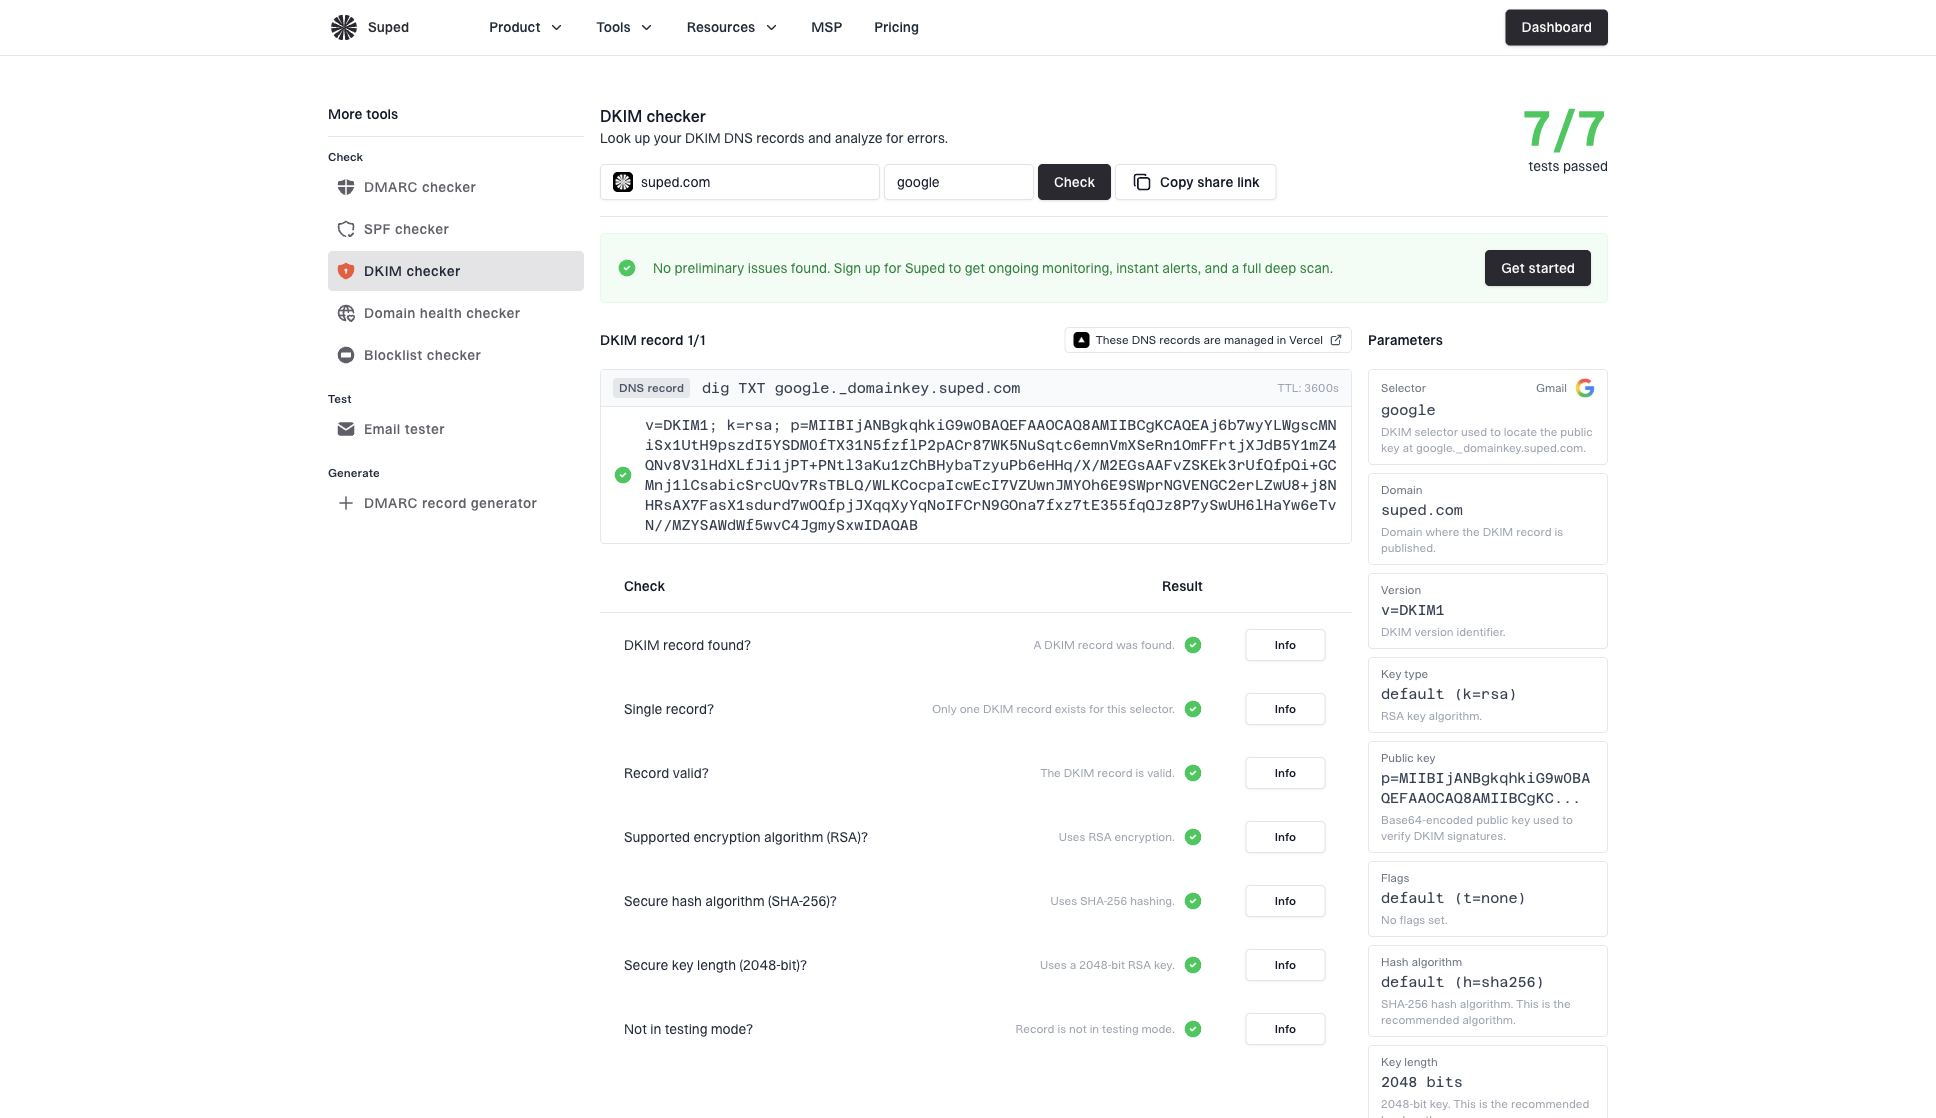Click the DMARC checker shield icon
Screen dimensions: 1936x1118
point(346,187)
